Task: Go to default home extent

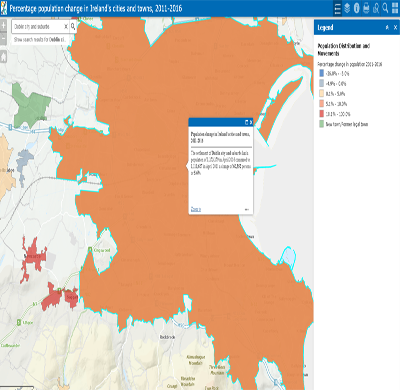Action: click(3, 57)
